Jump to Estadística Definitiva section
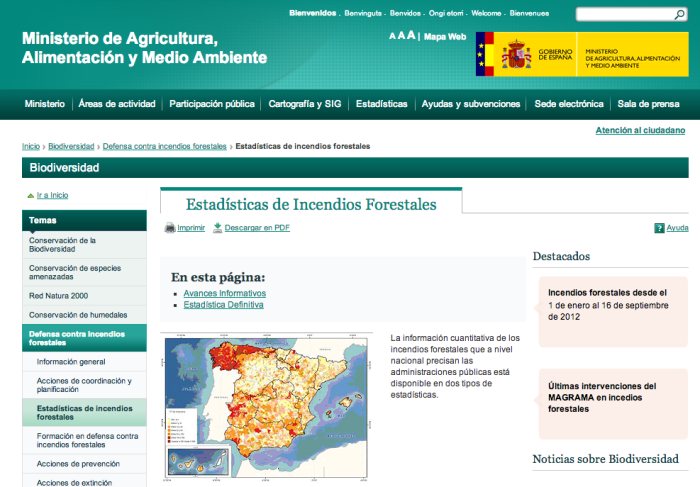This screenshot has height=487, width=700. 223,305
